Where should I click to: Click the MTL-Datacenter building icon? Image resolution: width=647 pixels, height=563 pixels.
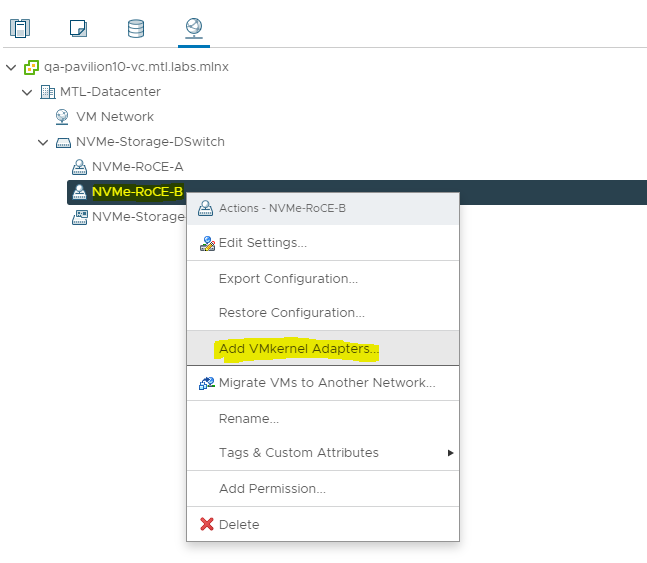pos(47,92)
